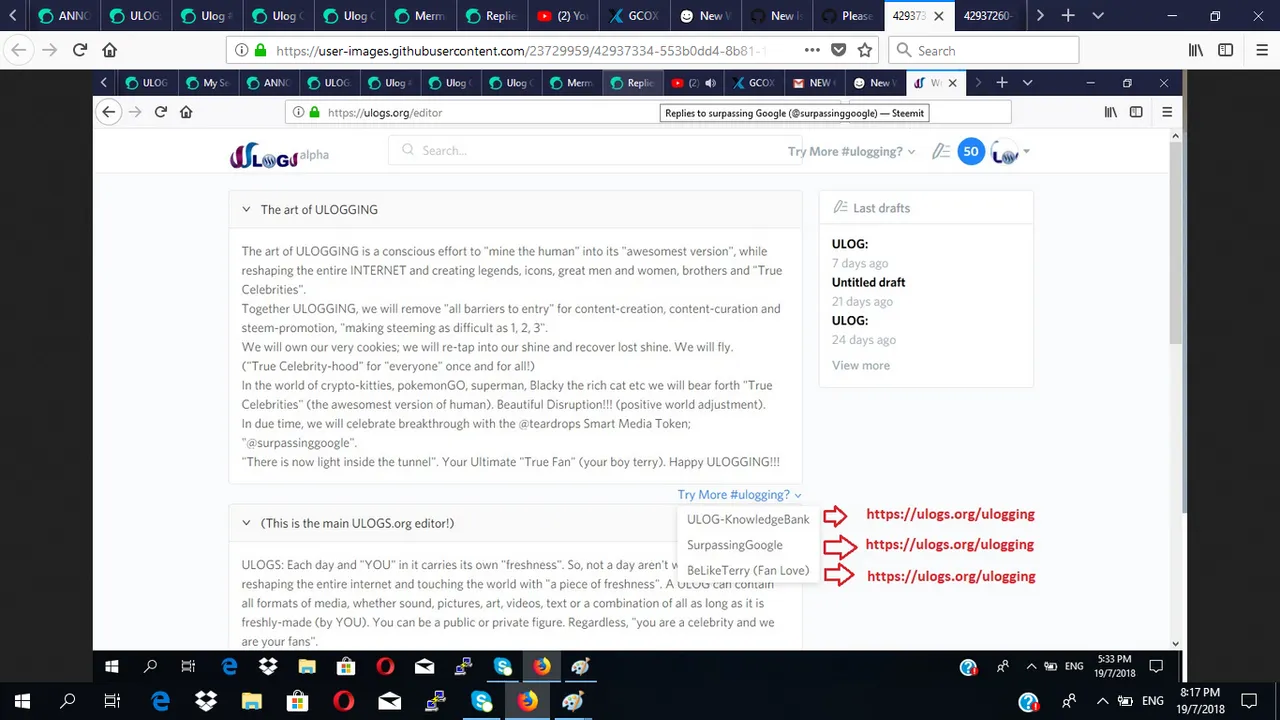Switch to the outer 'Please' GitHub tab
1280x720 pixels.
[x=846, y=16]
